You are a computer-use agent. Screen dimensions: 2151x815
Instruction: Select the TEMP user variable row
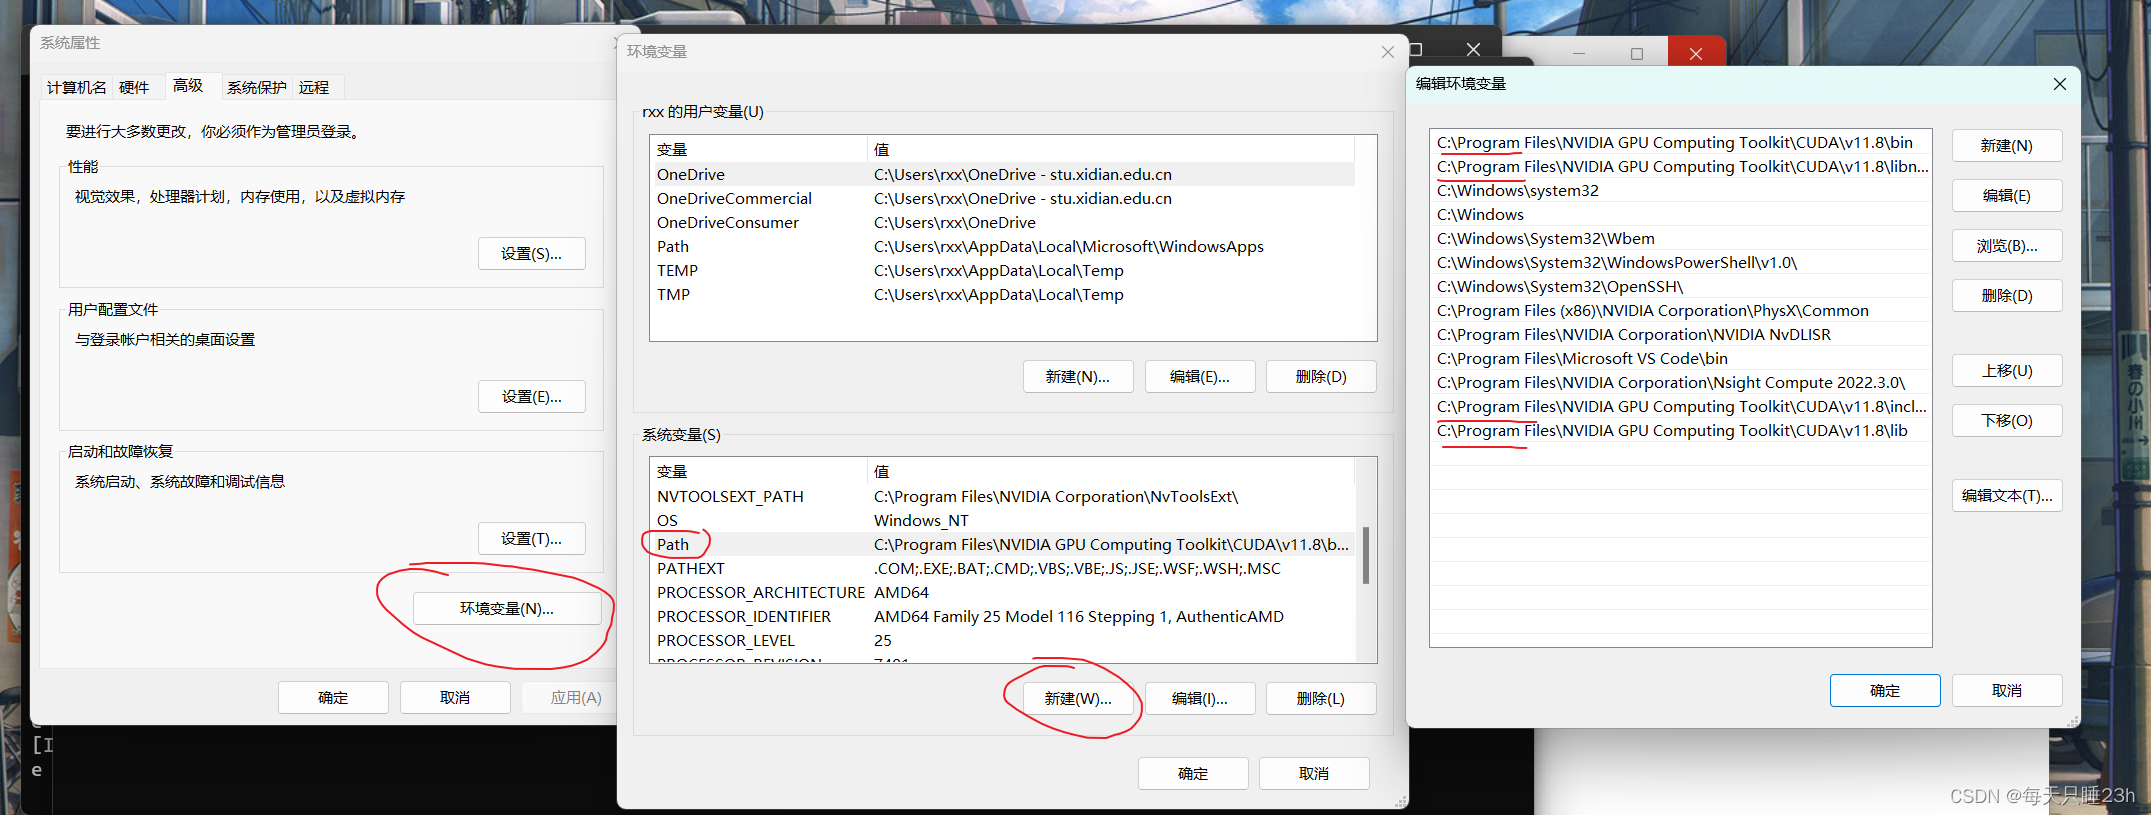[x=1003, y=270]
